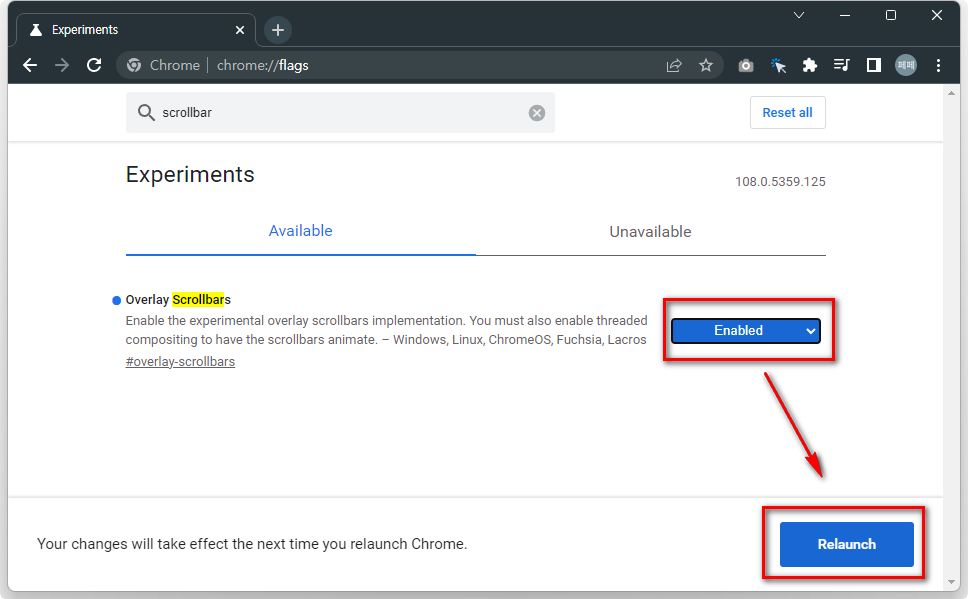
Task: Click the relaunch notice message text
Action: pos(252,544)
